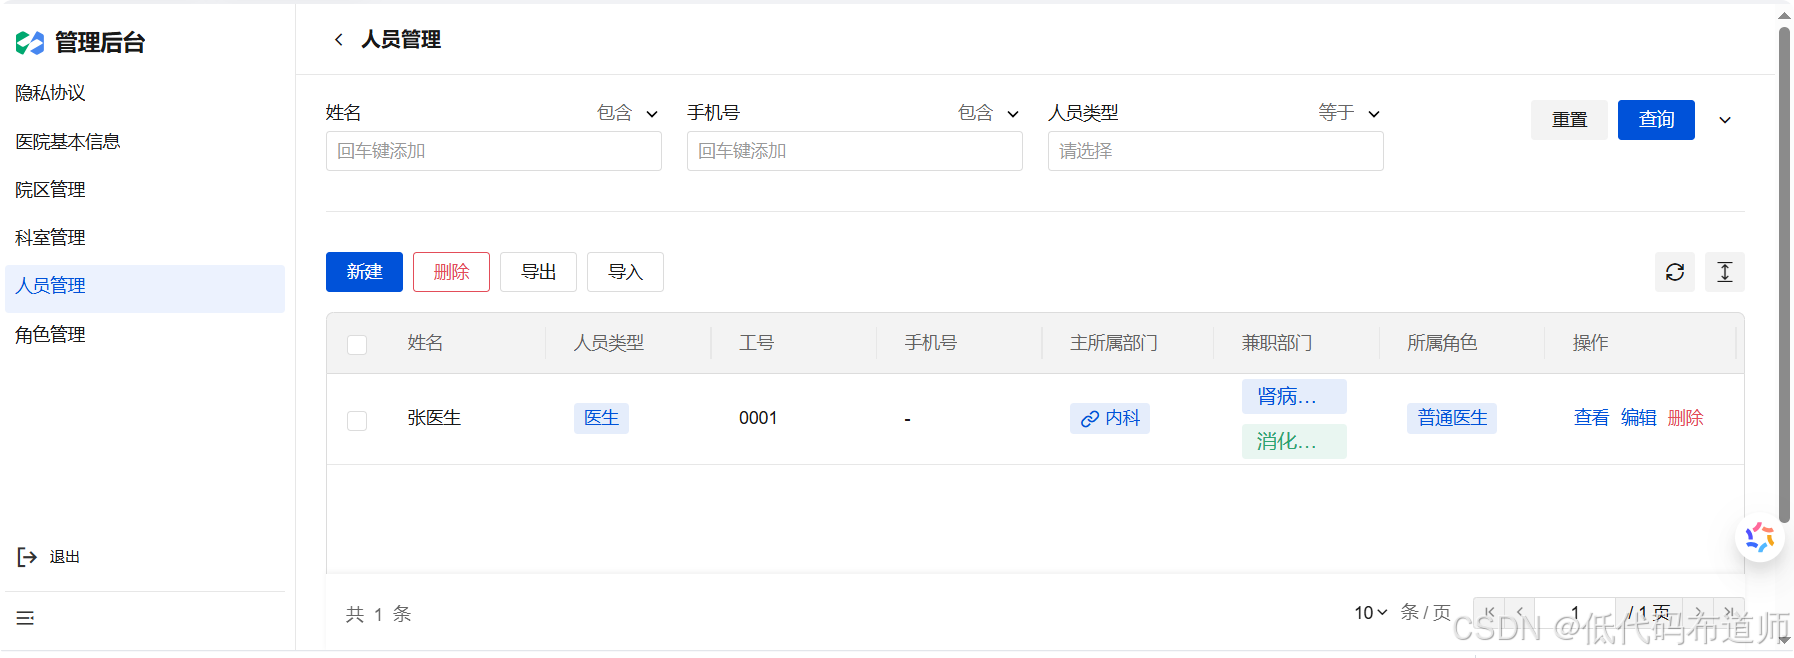The image size is (1794, 658).
Task: Click the 导出 export button
Action: click(538, 272)
